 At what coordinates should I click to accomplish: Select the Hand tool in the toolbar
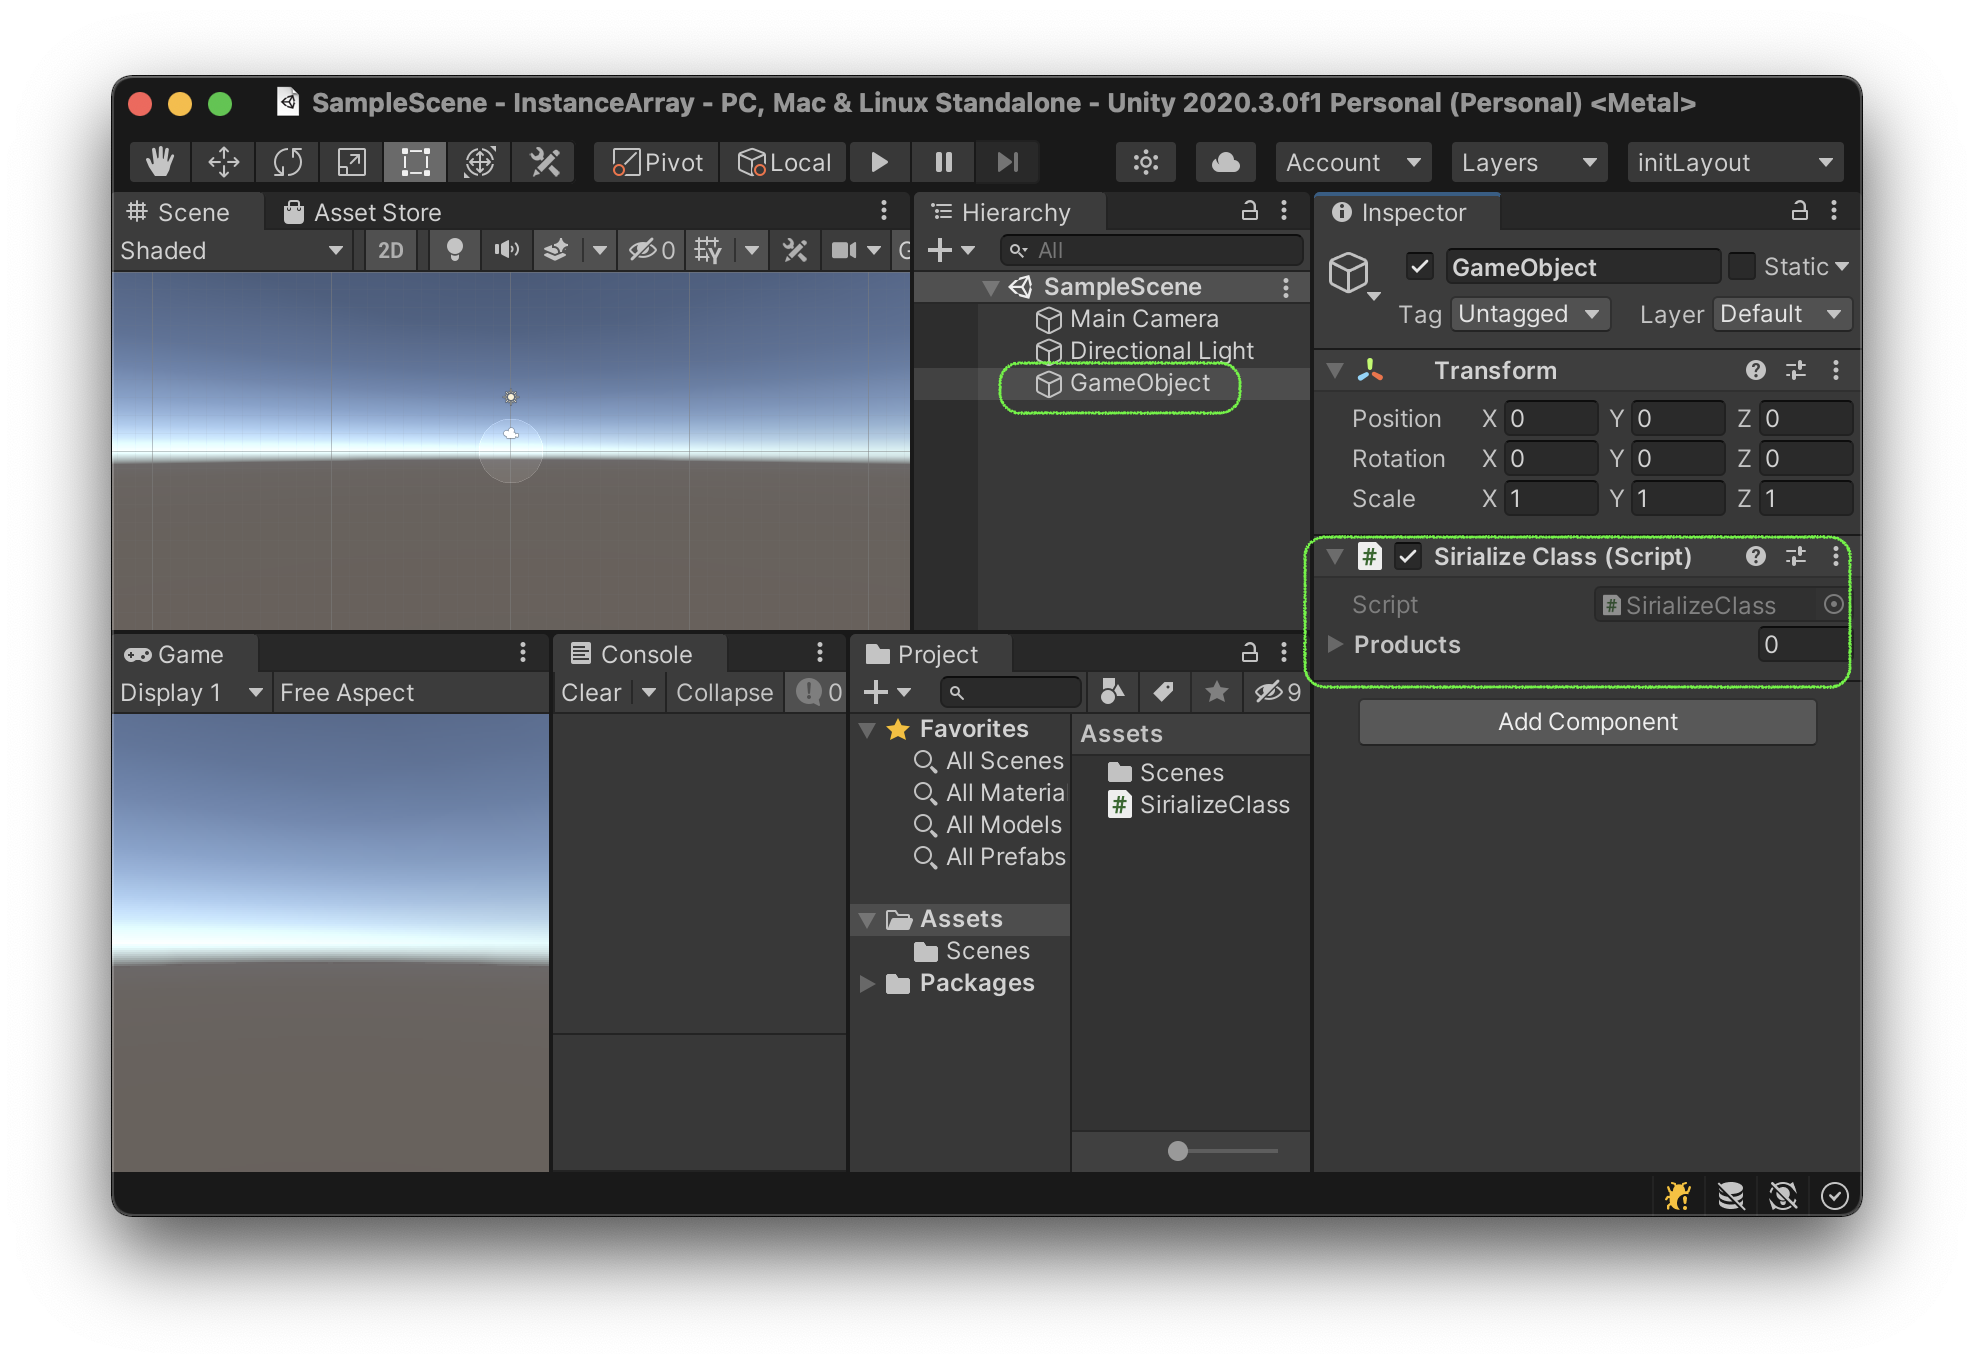158,161
